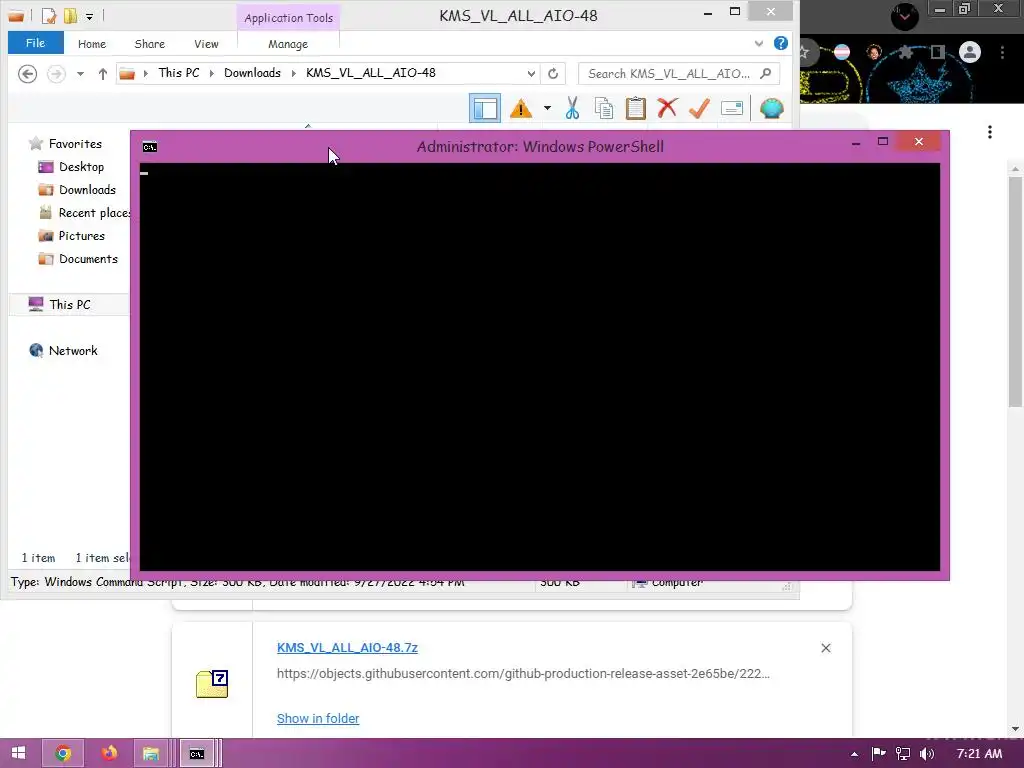Expand the Downloads breadcrumb arrow
Viewport: 1024px width, 768px height.
coord(293,73)
